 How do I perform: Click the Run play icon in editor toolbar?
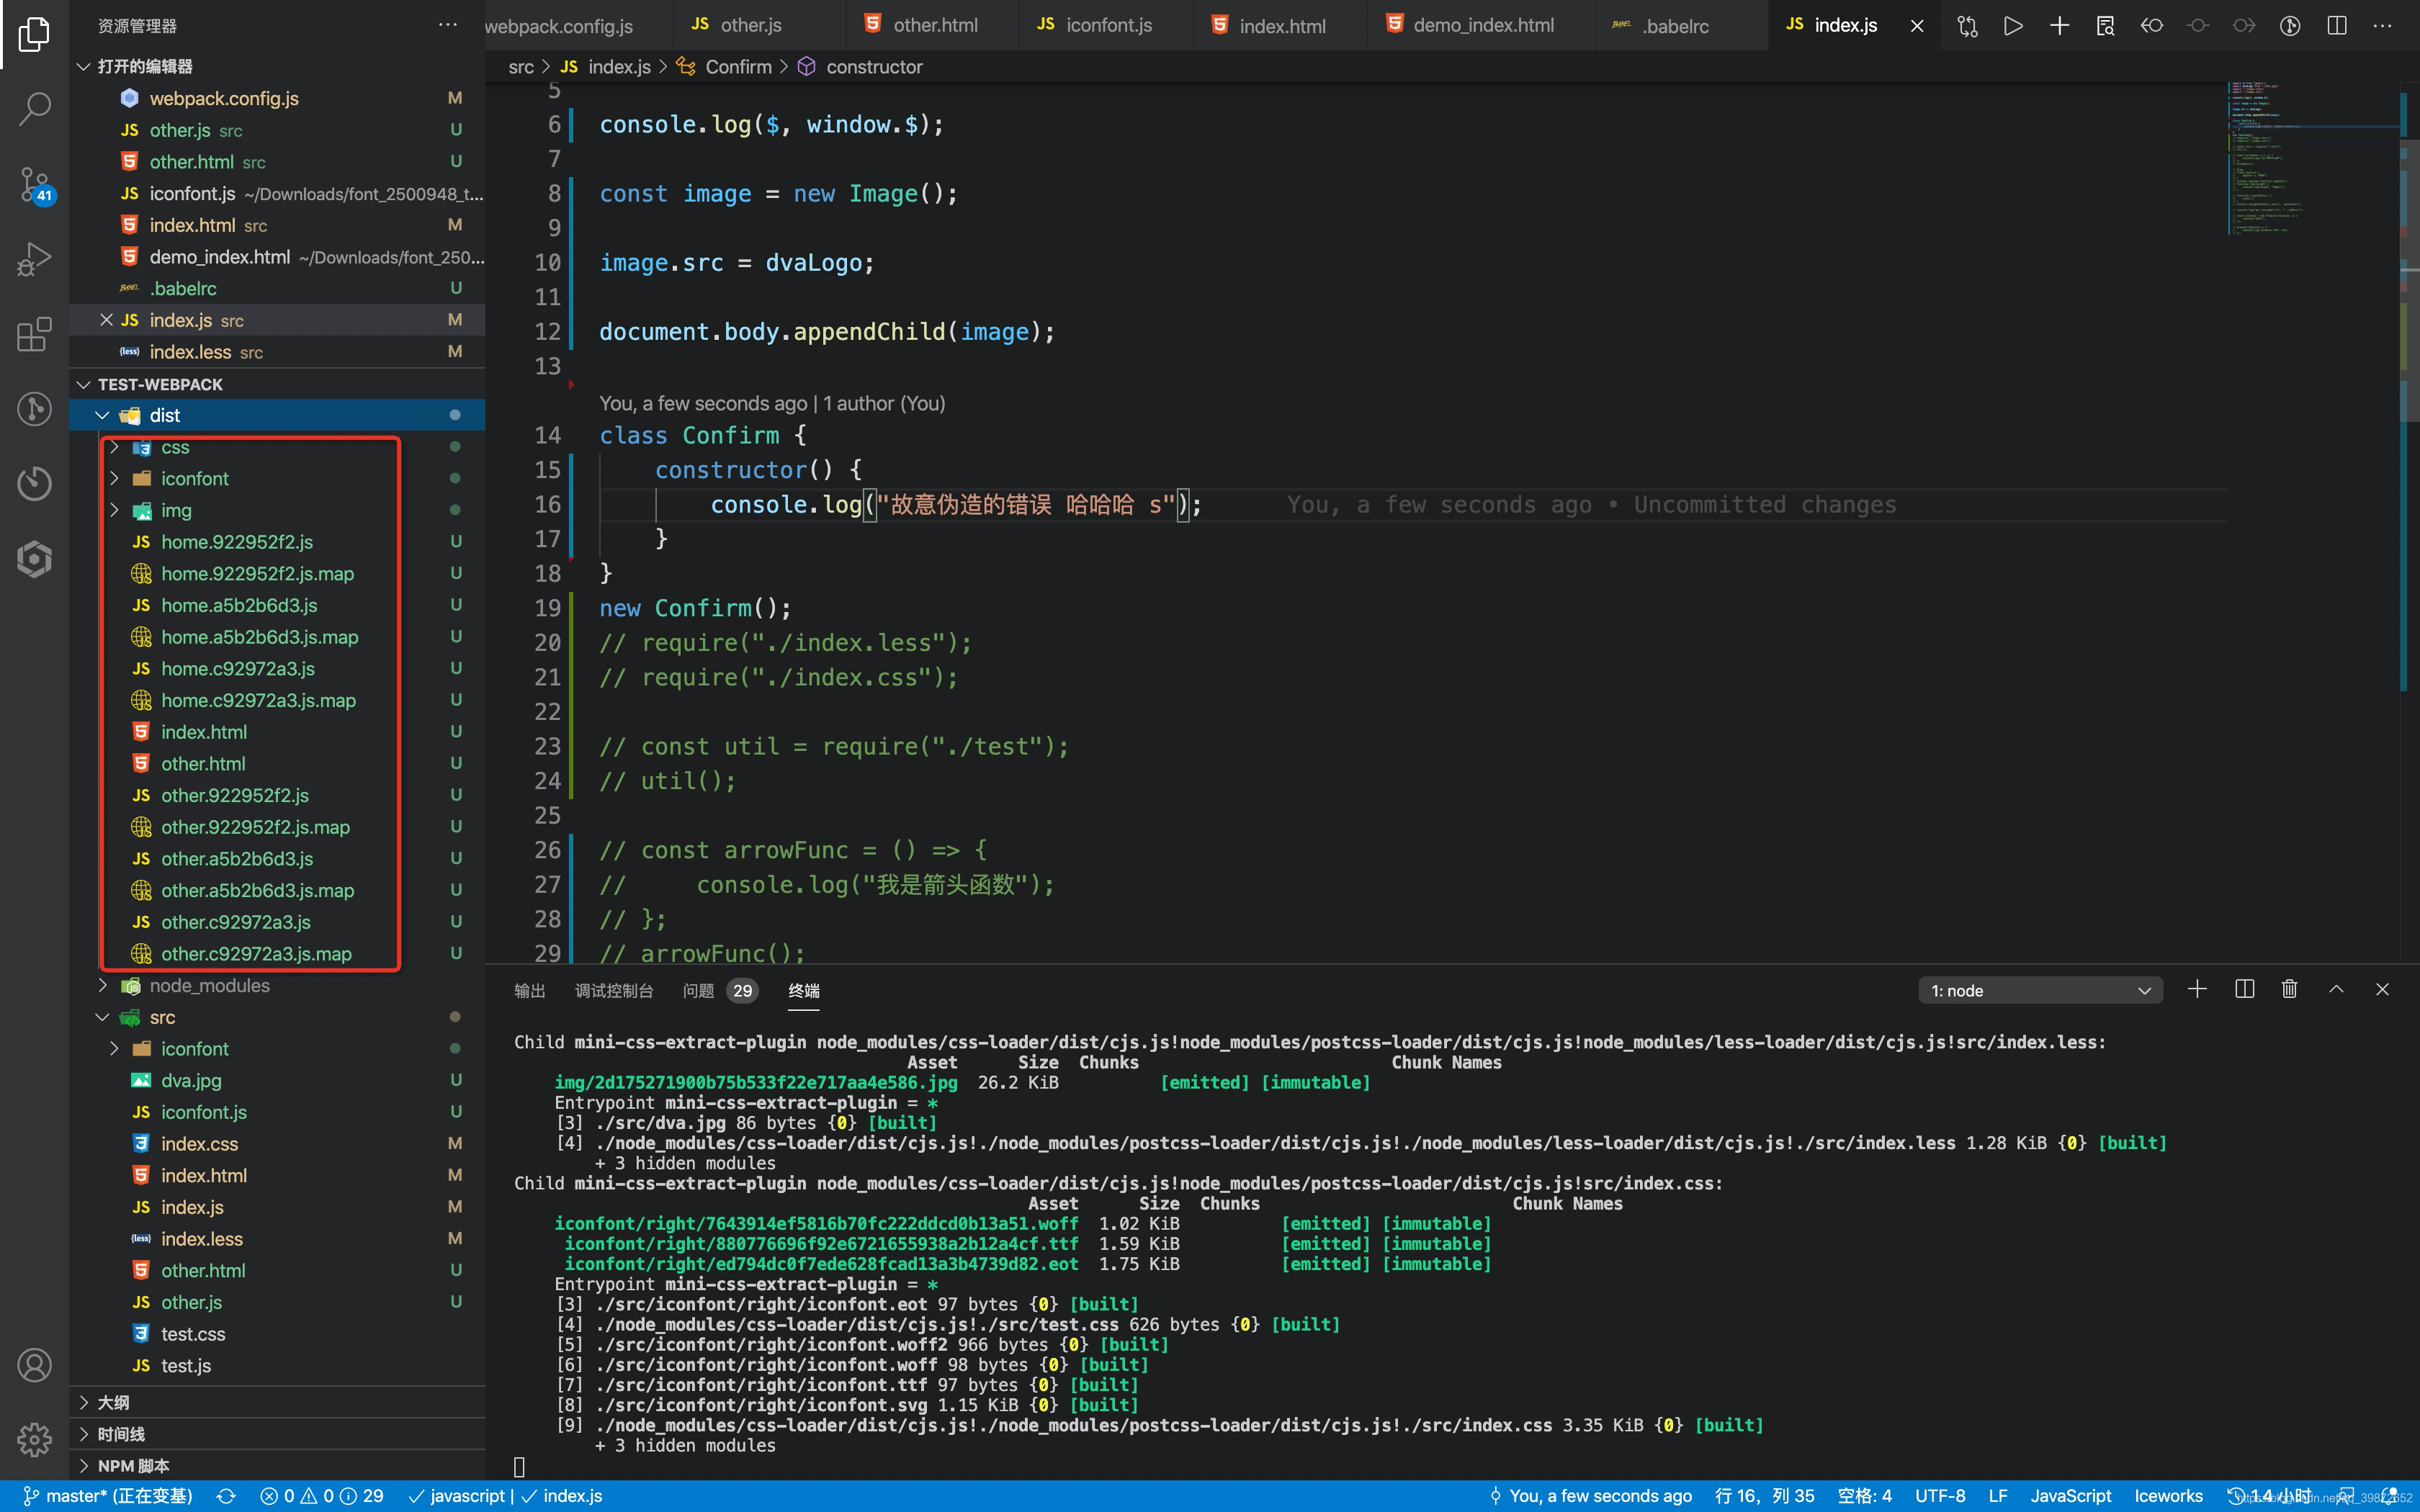[x=2013, y=26]
